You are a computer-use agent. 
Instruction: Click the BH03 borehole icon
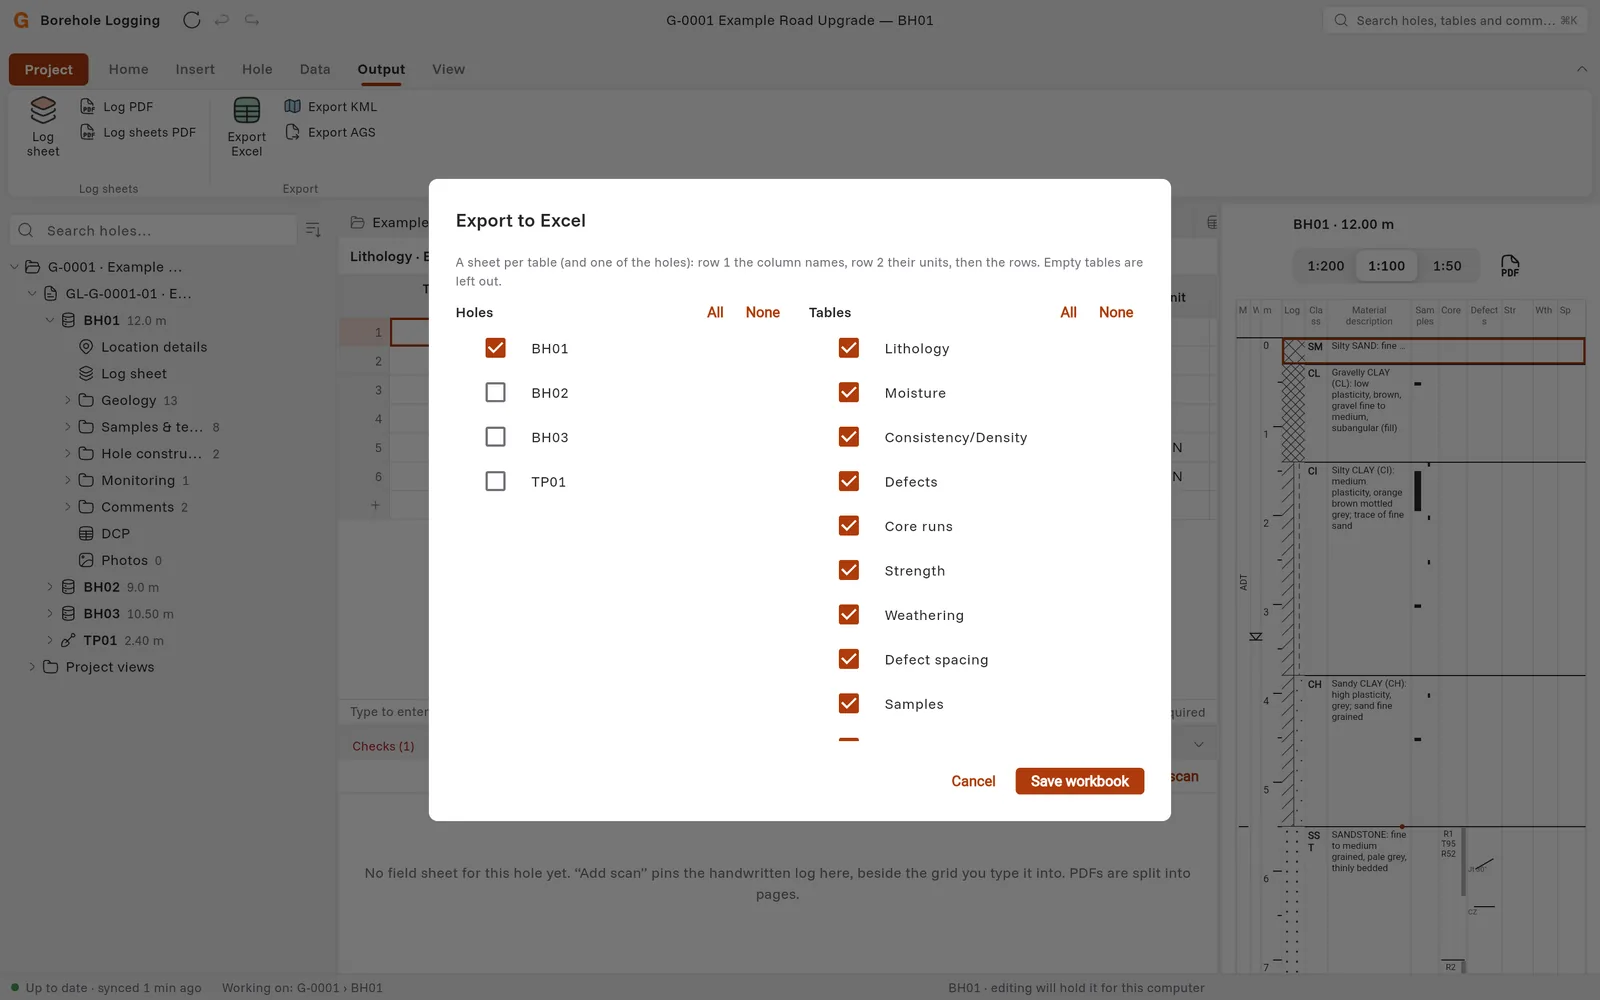pyautogui.click(x=68, y=613)
